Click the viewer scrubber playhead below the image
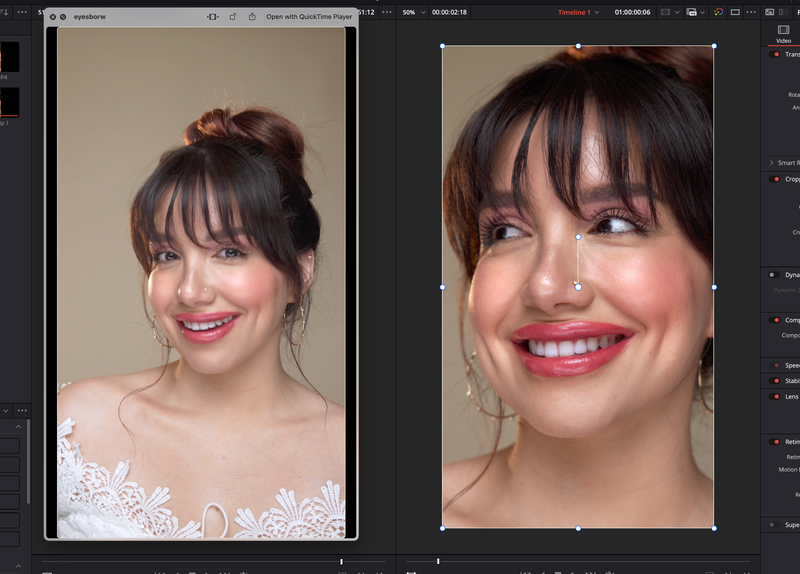The width and height of the screenshot is (800, 574). coord(437,561)
